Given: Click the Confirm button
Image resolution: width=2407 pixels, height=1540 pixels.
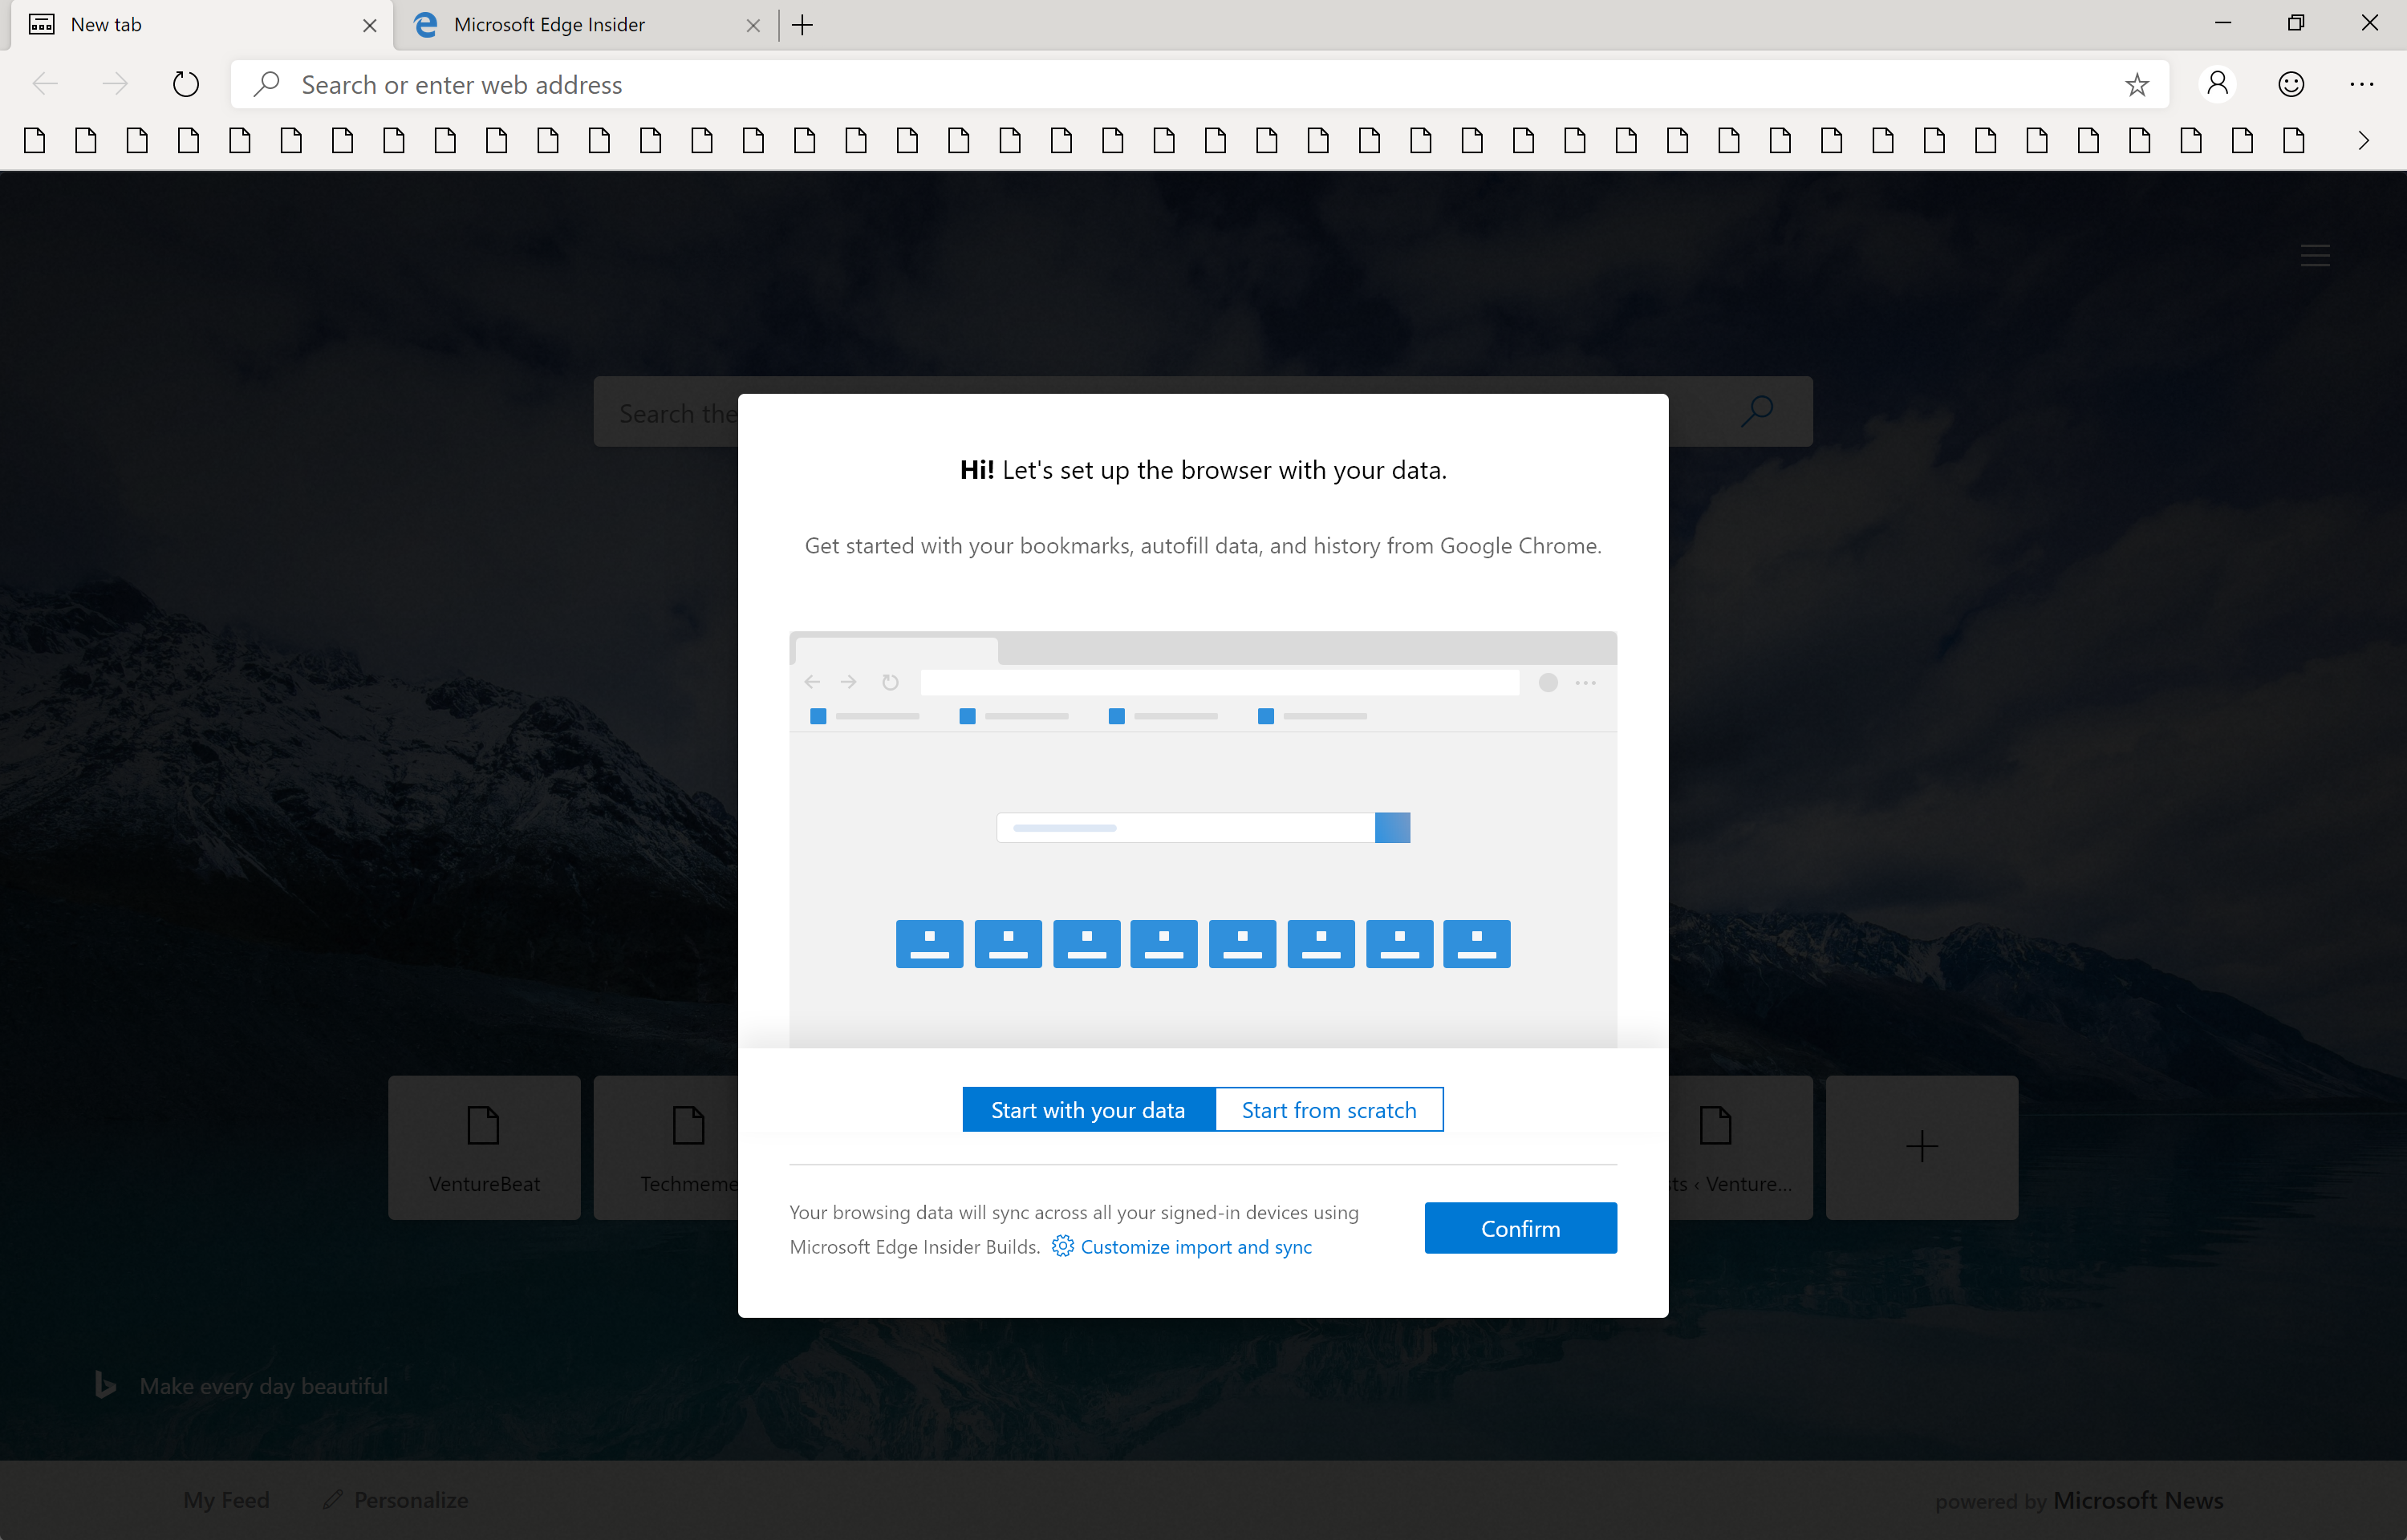Looking at the screenshot, I should [1520, 1228].
